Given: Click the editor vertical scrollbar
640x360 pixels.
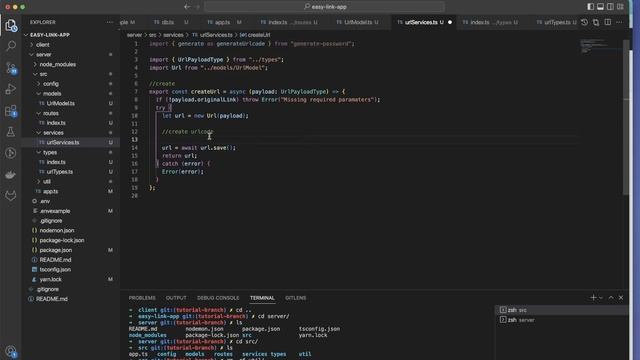Looking at the screenshot, I should coord(626,118).
